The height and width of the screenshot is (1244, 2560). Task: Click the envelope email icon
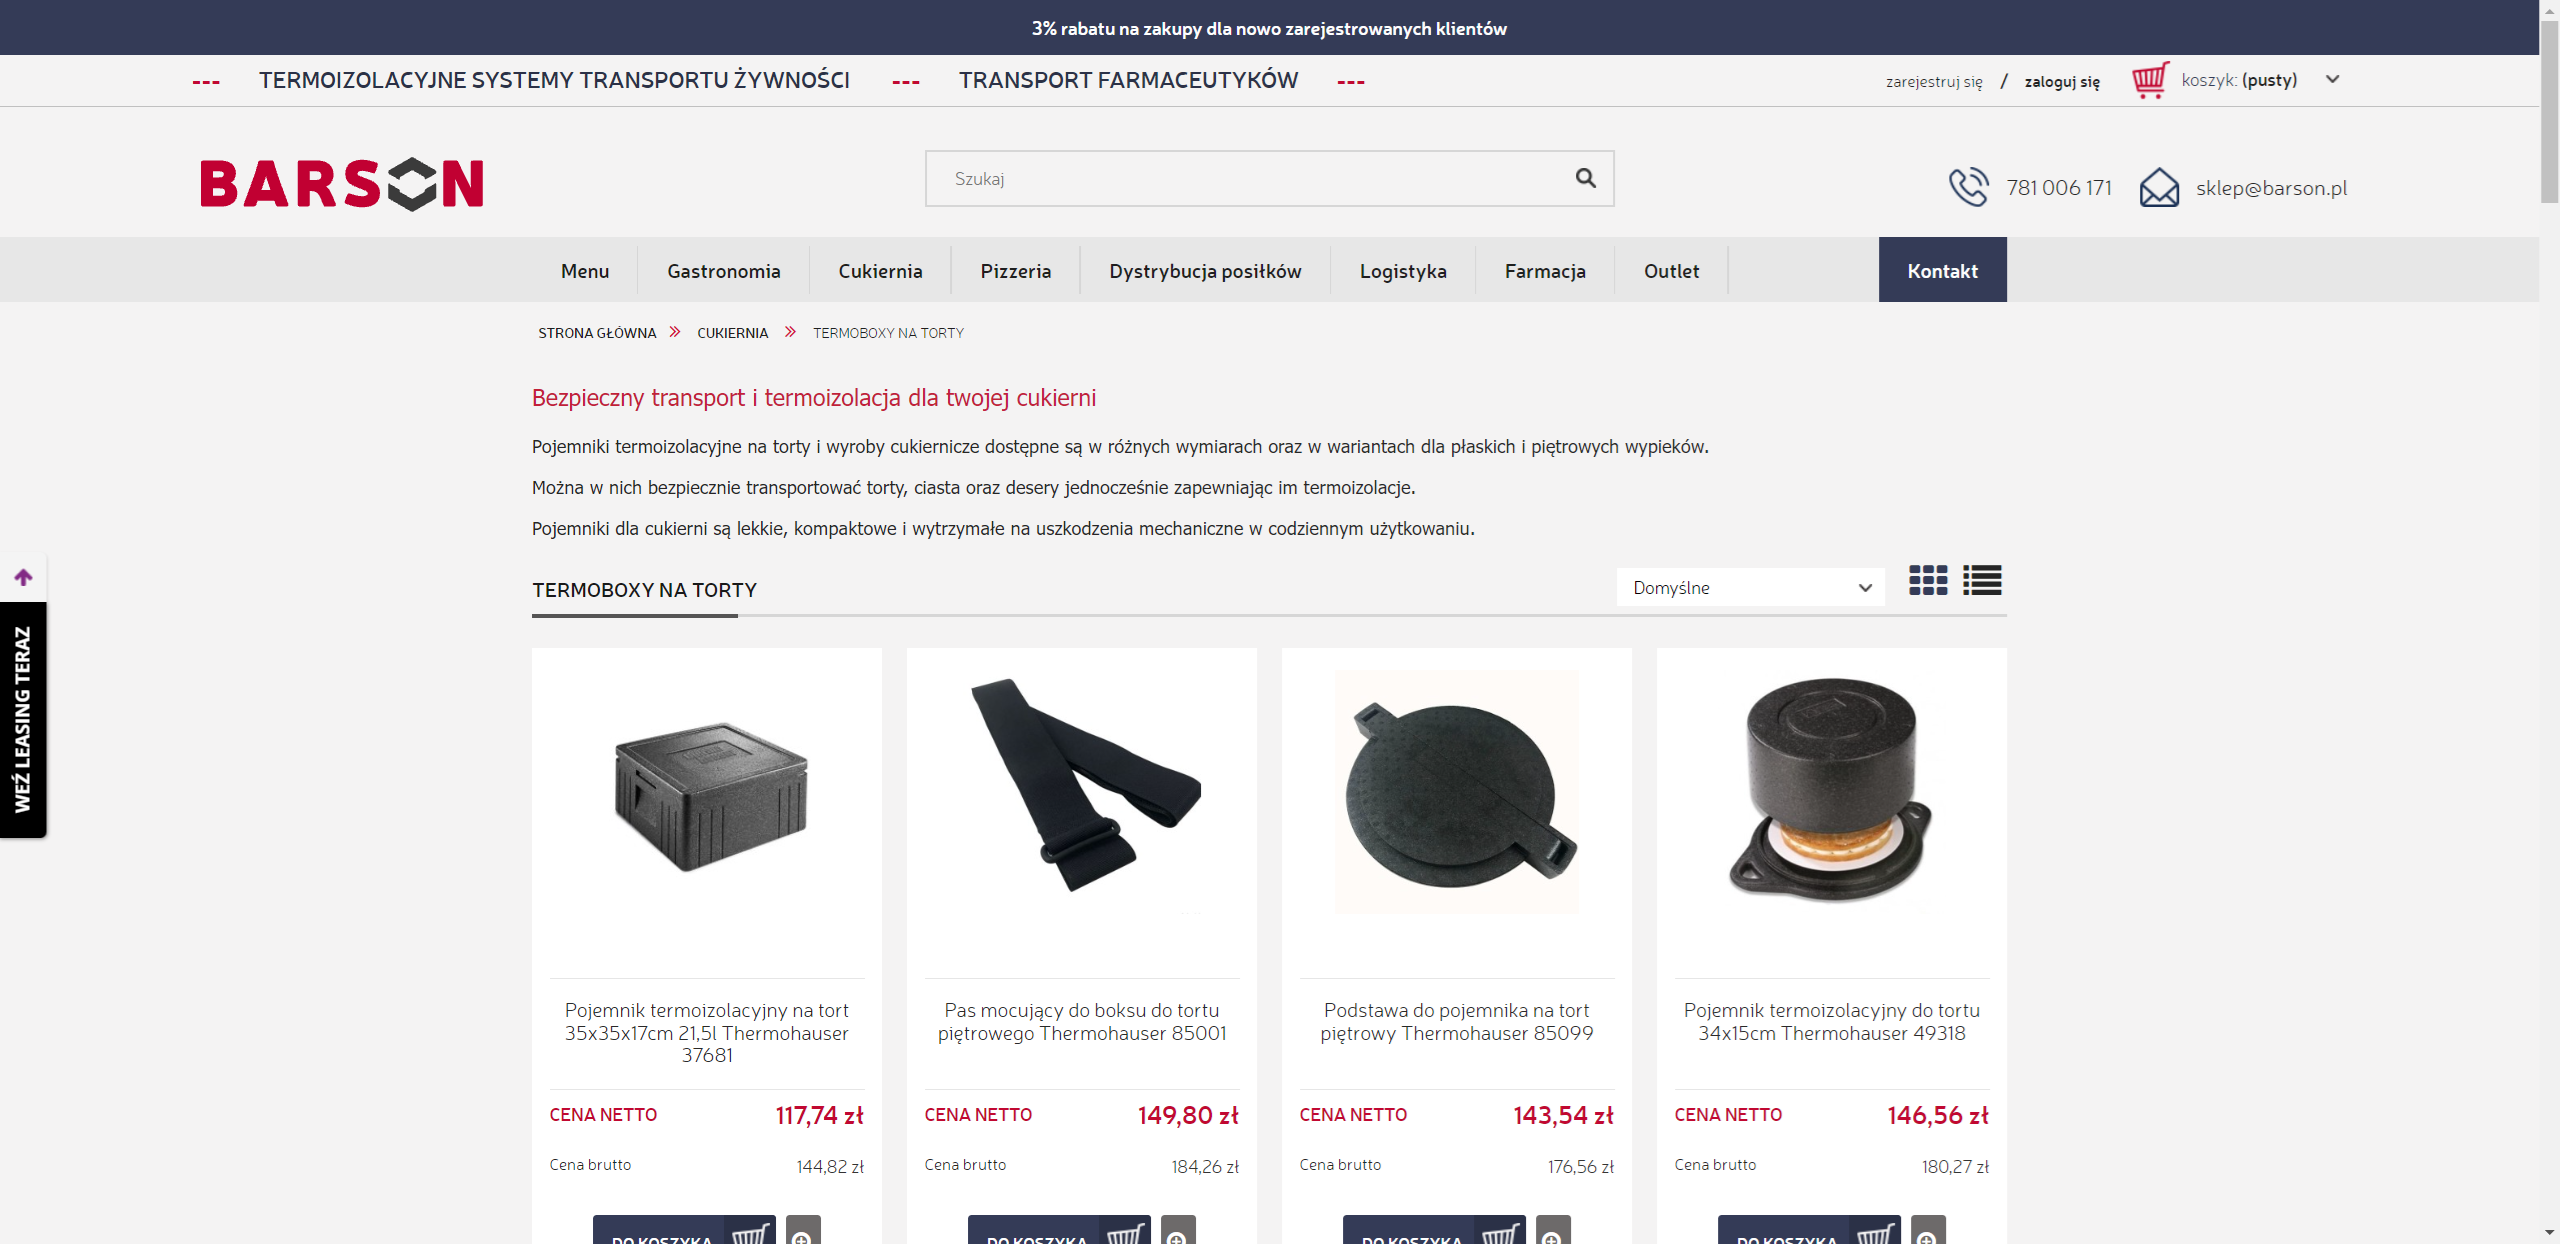2159,187
